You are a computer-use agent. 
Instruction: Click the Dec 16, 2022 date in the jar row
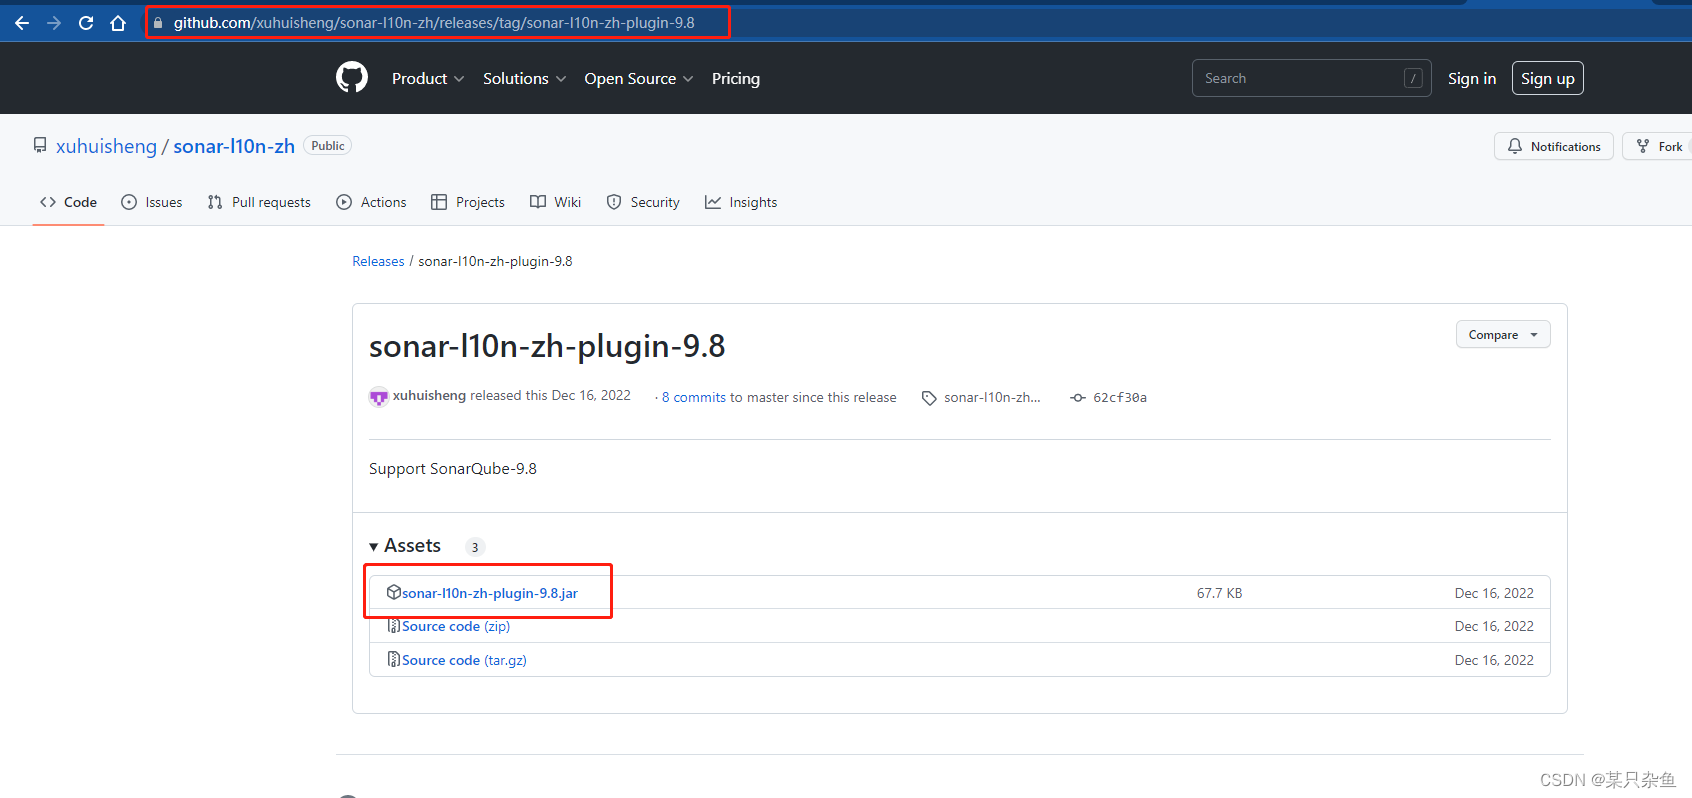[1494, 593]
